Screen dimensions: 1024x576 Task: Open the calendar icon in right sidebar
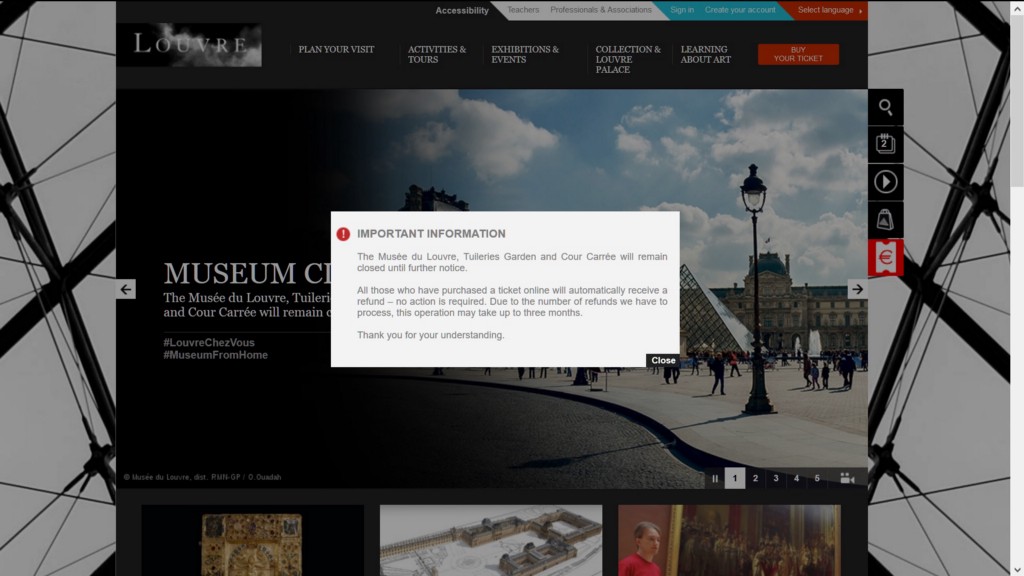886,144
